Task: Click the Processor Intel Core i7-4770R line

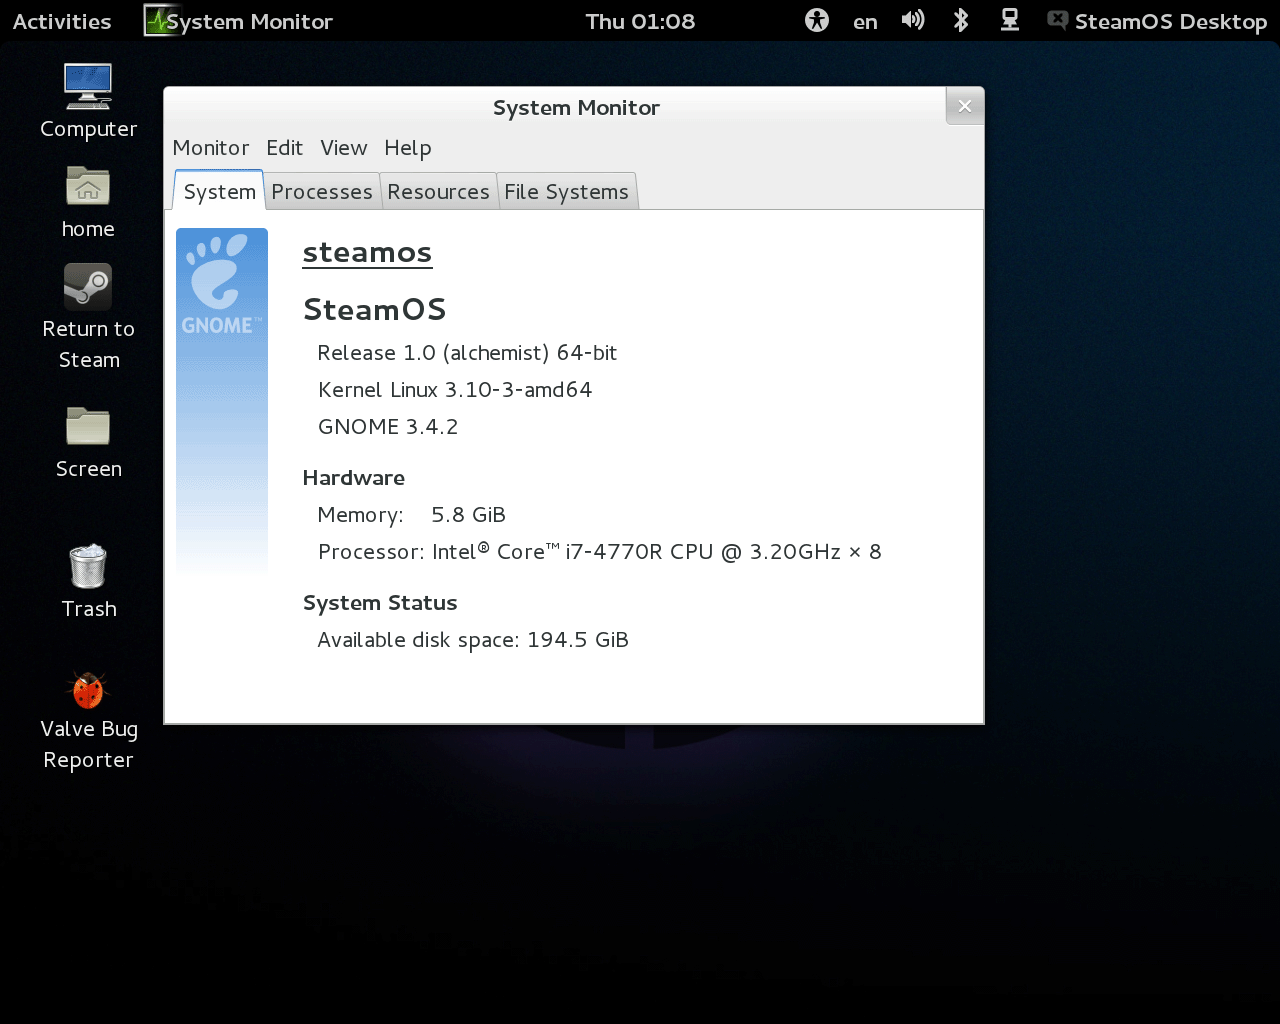Action: [x=600, y=552]
